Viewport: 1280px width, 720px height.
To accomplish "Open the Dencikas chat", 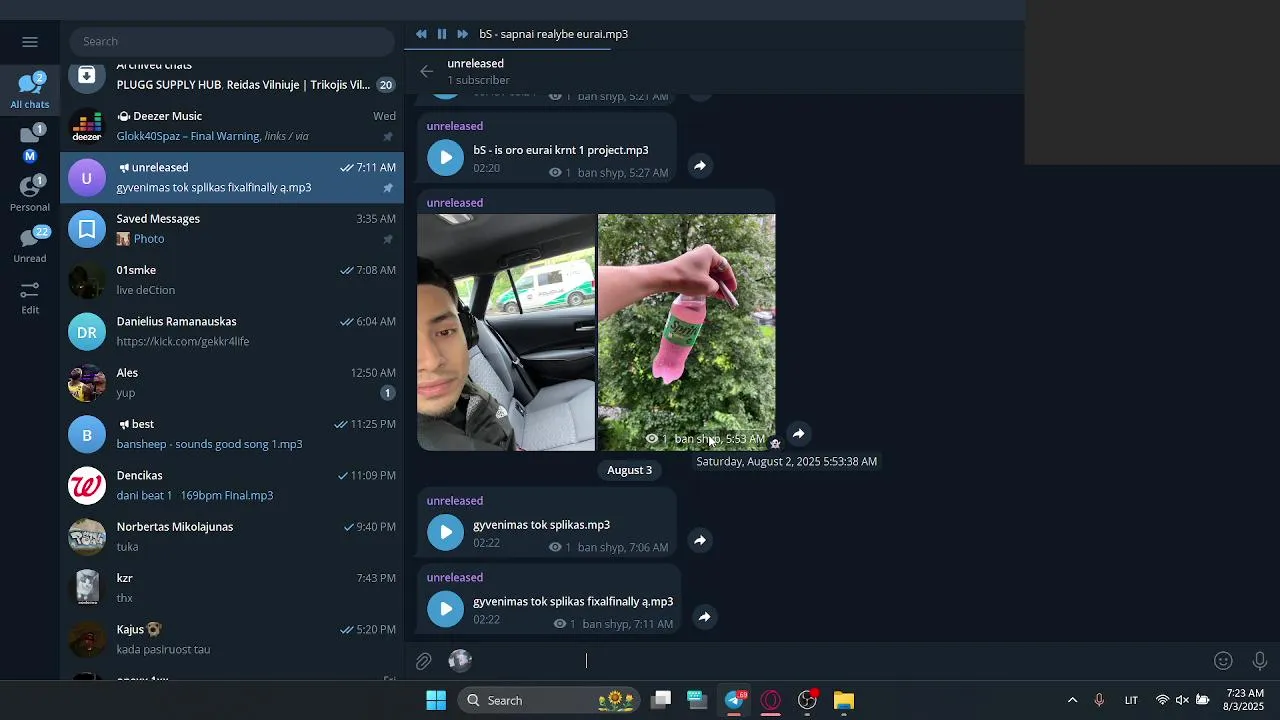I will (x=232, y=486).
